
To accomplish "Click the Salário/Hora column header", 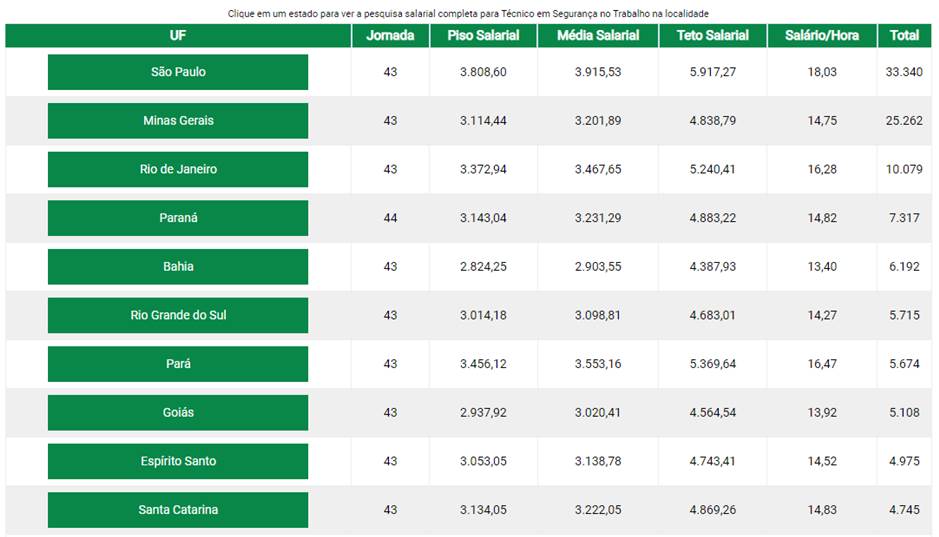I will 822,35.
